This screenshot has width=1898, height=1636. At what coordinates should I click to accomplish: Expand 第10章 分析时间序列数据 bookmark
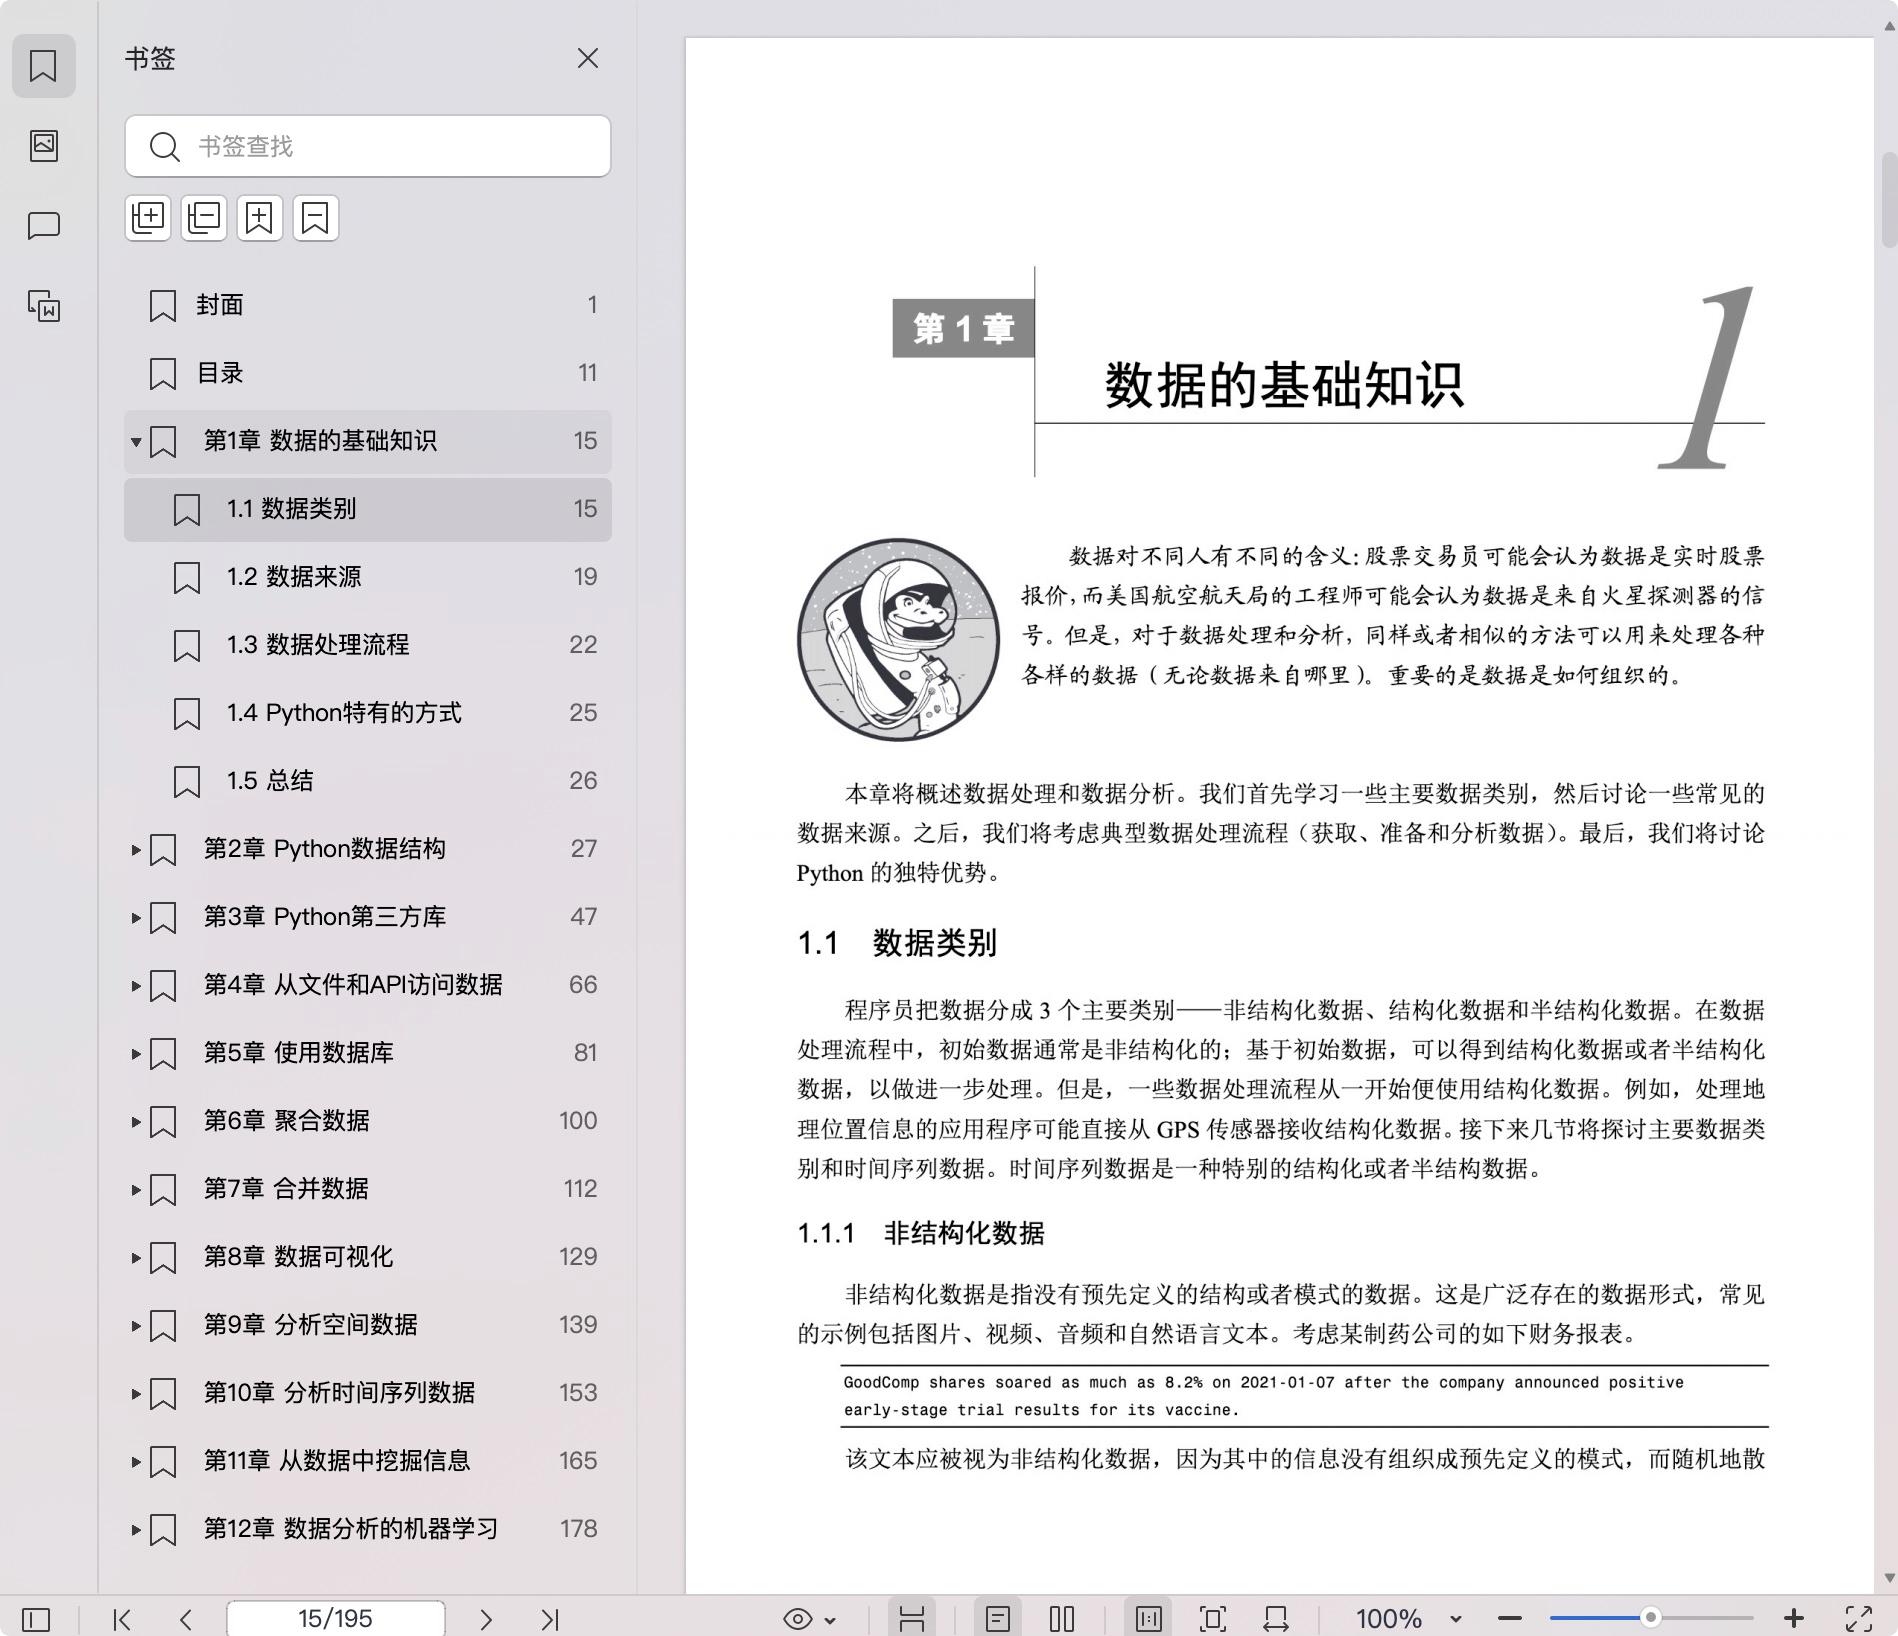click(136, 1393)
